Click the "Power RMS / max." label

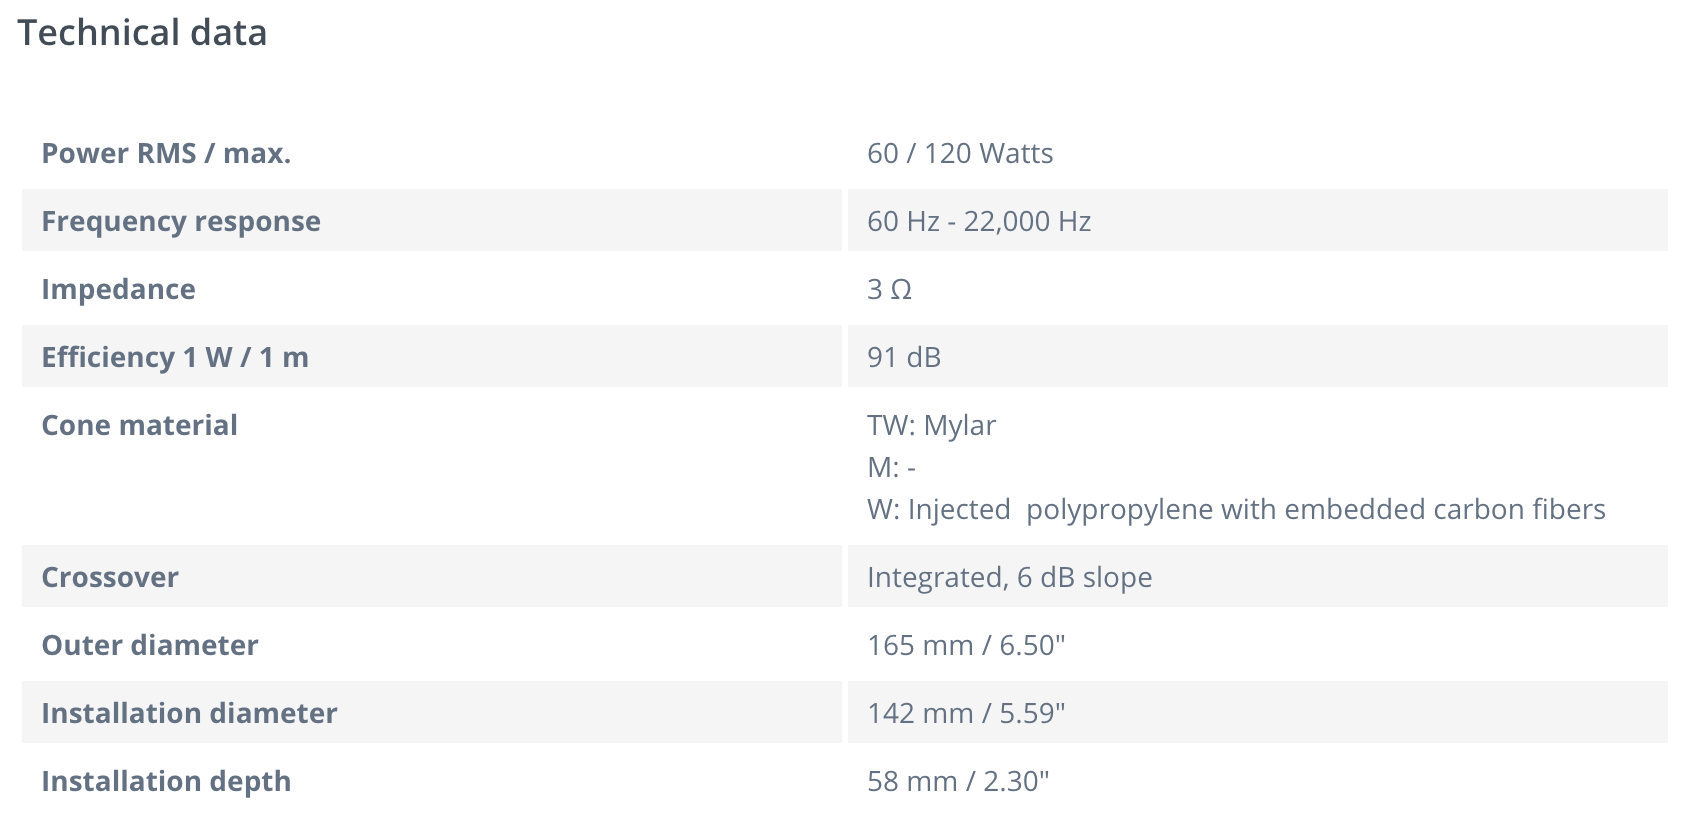coord(166,153)
